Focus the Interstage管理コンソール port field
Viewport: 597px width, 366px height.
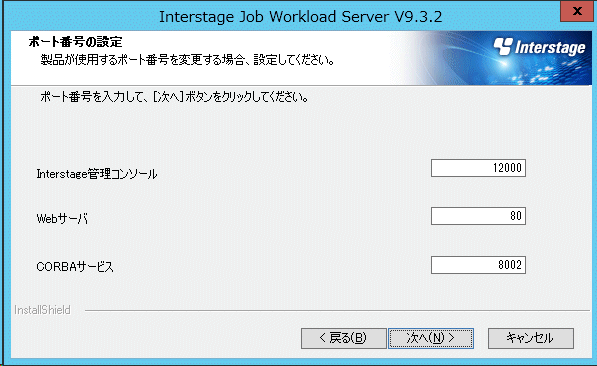478,168
